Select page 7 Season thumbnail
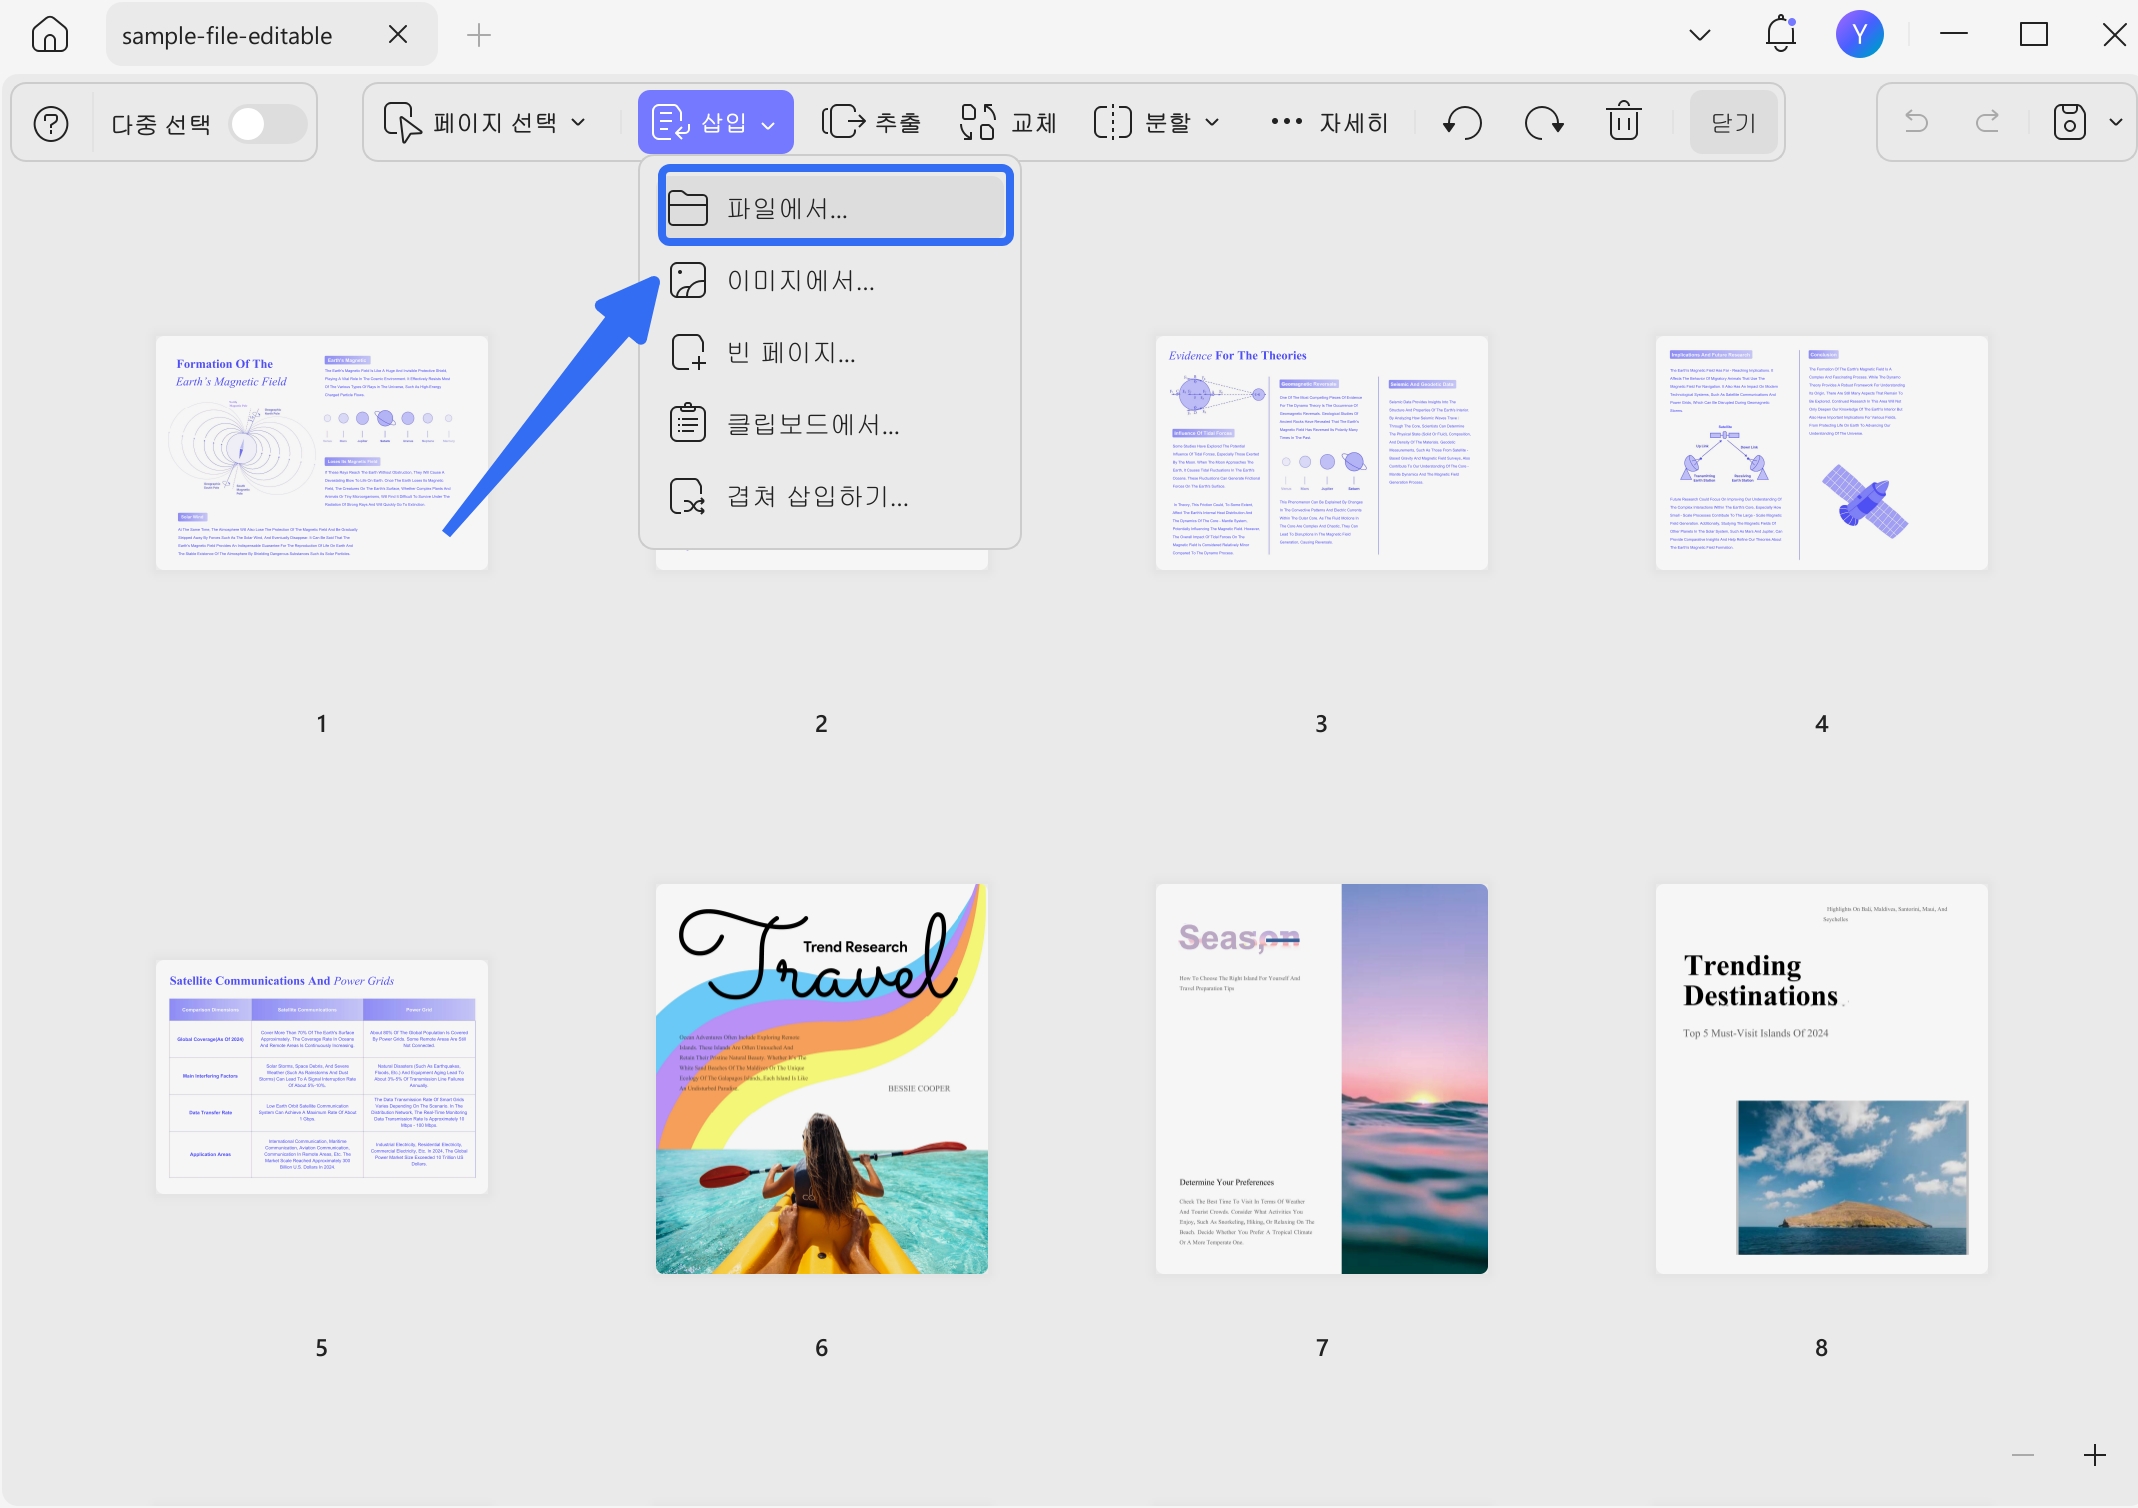The height and width of the screenshot is (1508, 2138). [x=1322, y=1079]
